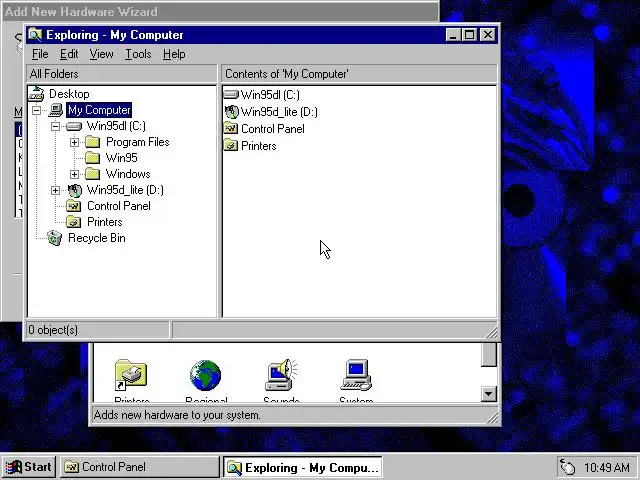Click the 10:49 AM clock
The height and width of the screenshot is (480, 640).
pyautogui.click(x=607, y=467)
